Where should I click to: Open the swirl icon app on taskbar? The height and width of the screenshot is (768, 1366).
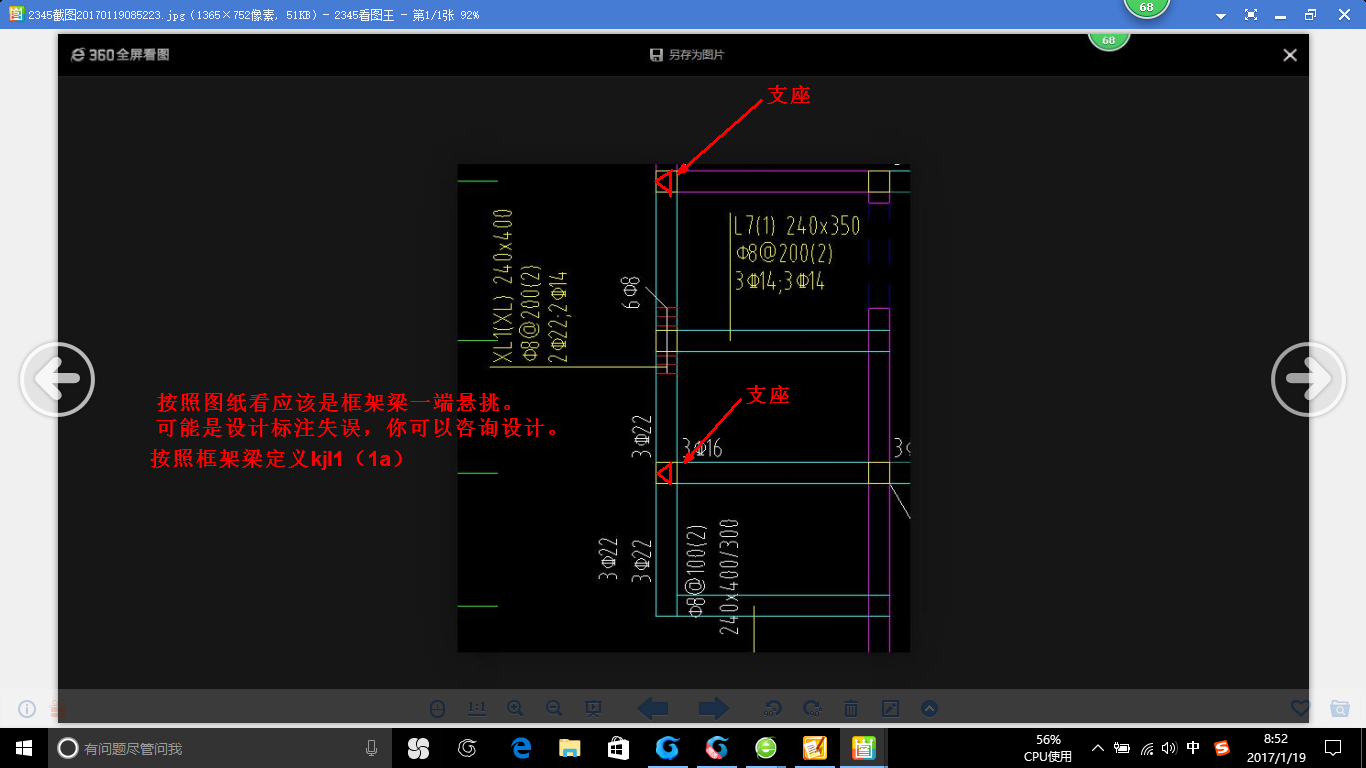(x=467, y=748)
